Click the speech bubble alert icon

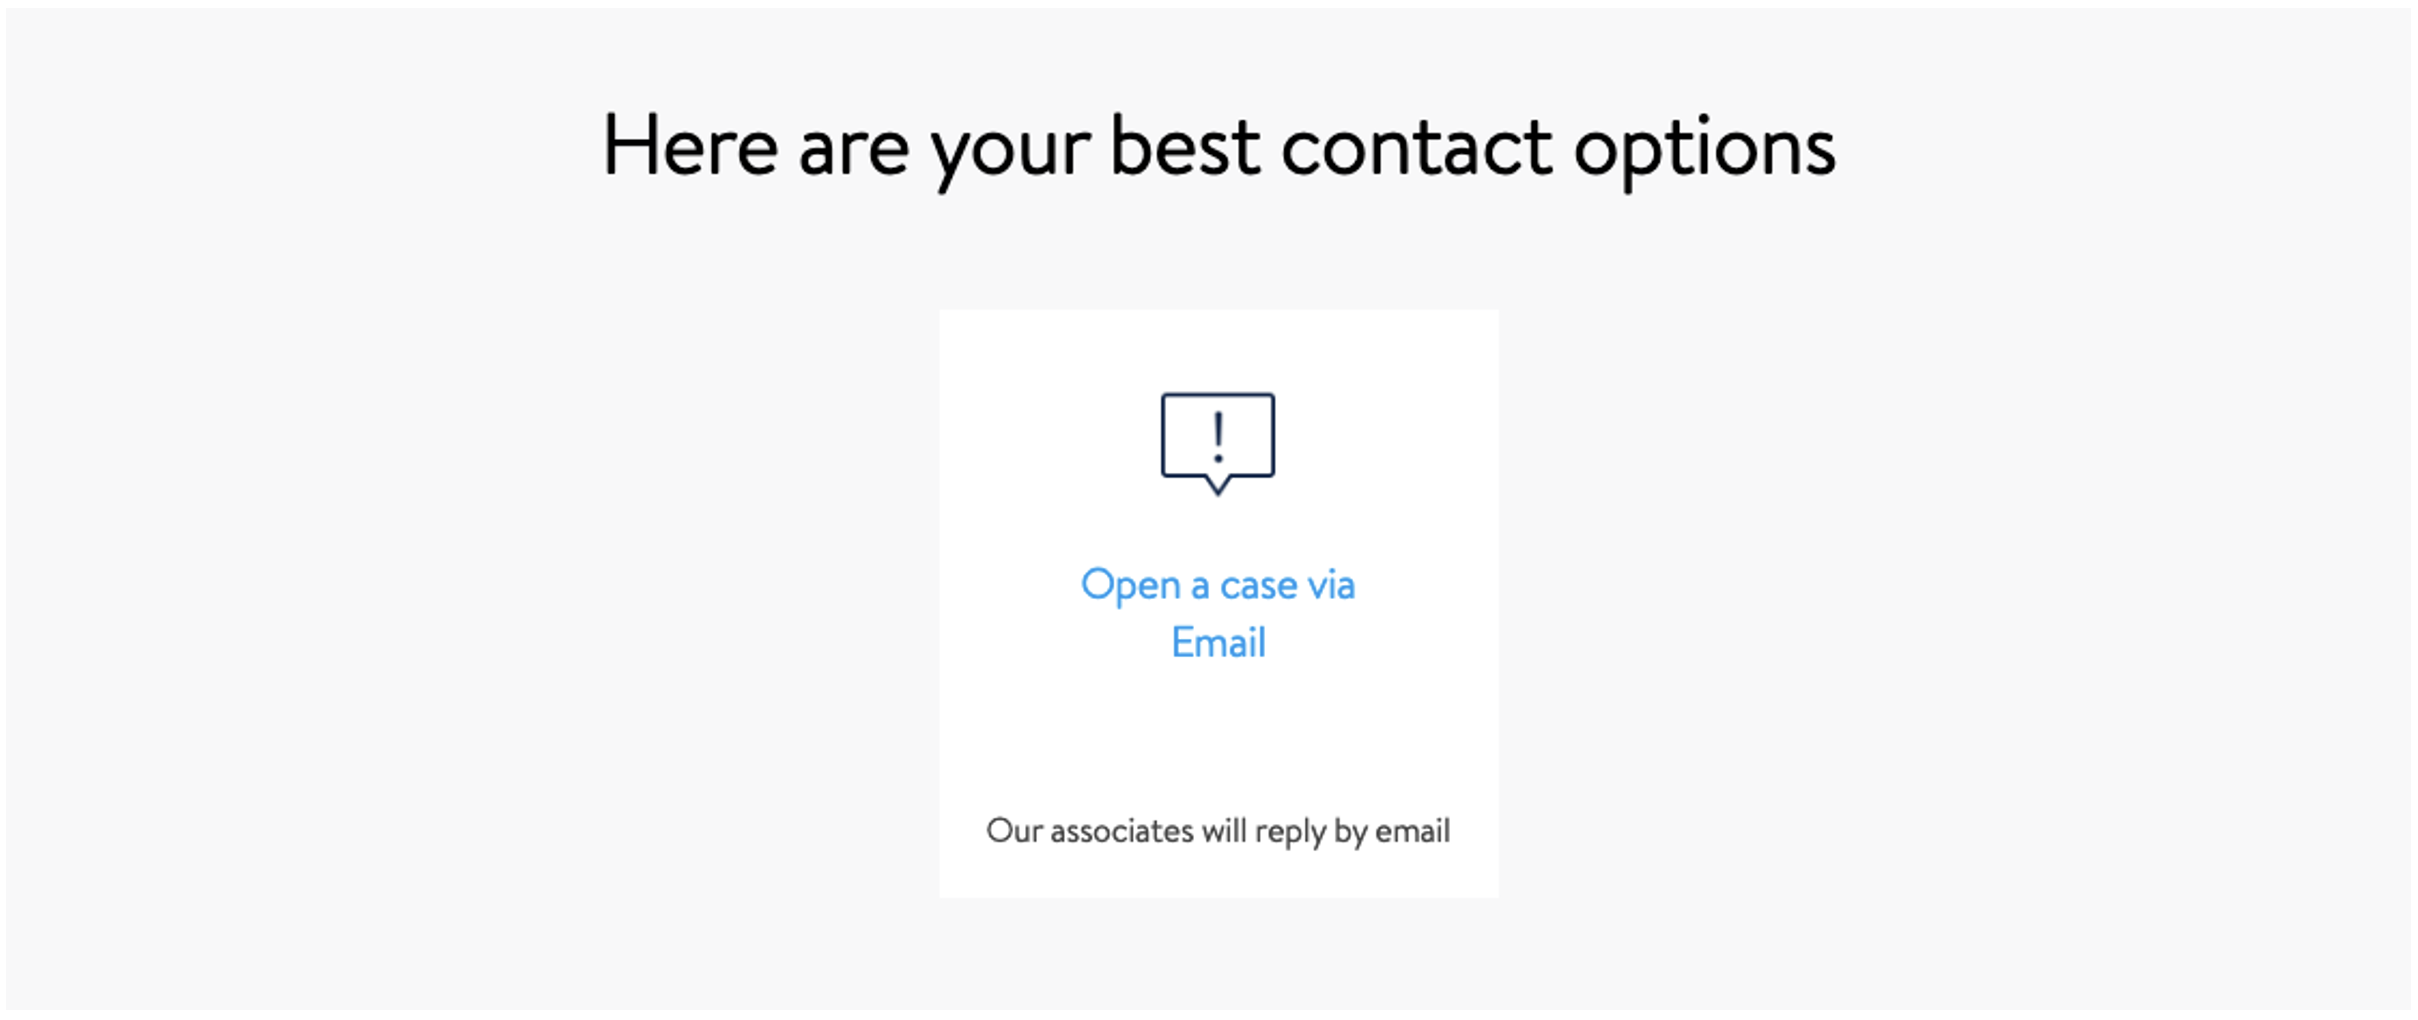(1217, 443)
